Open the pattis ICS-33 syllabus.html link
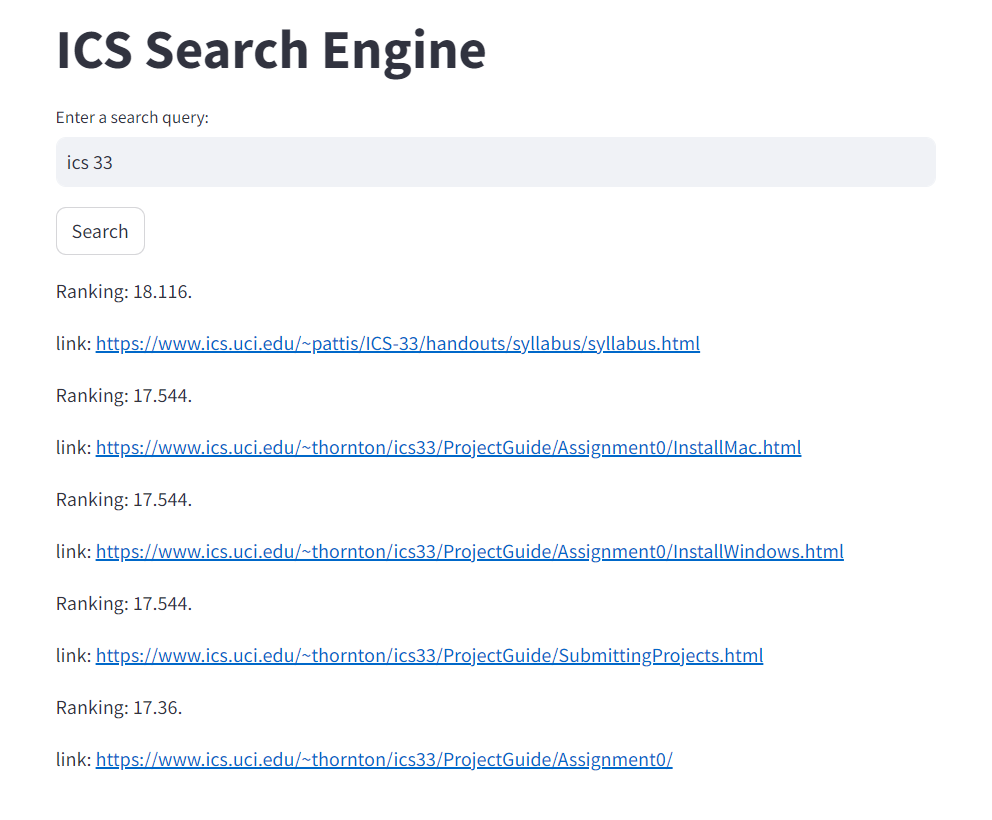The image size is (992, 820). [x=397, y=344]
